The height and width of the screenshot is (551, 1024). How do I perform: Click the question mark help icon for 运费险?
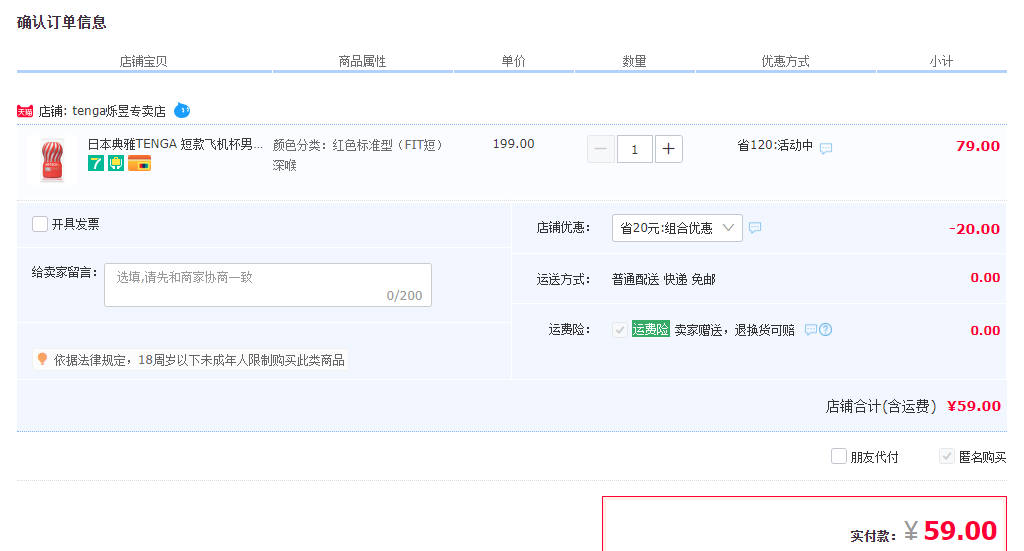825,330
